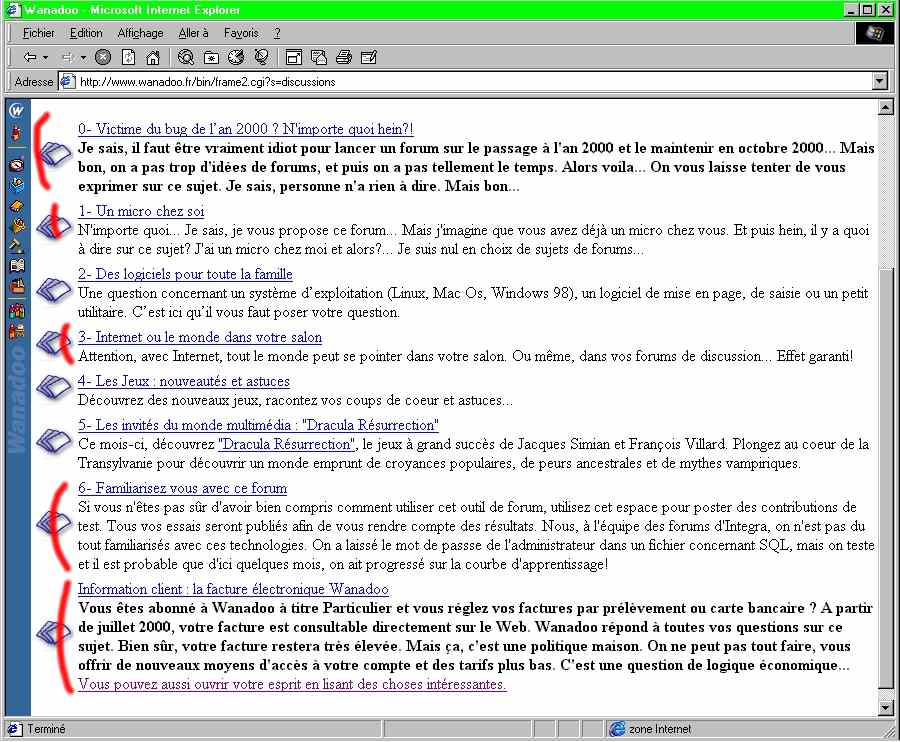Select the orange book sidebar icon
Image resolution: width=900 pixels, height=742 pixels.
point(17,205)
